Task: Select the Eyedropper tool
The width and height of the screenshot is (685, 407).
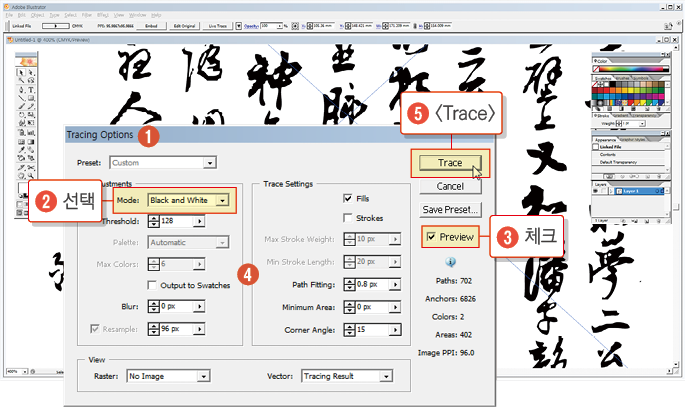Action: click(21, 150)
